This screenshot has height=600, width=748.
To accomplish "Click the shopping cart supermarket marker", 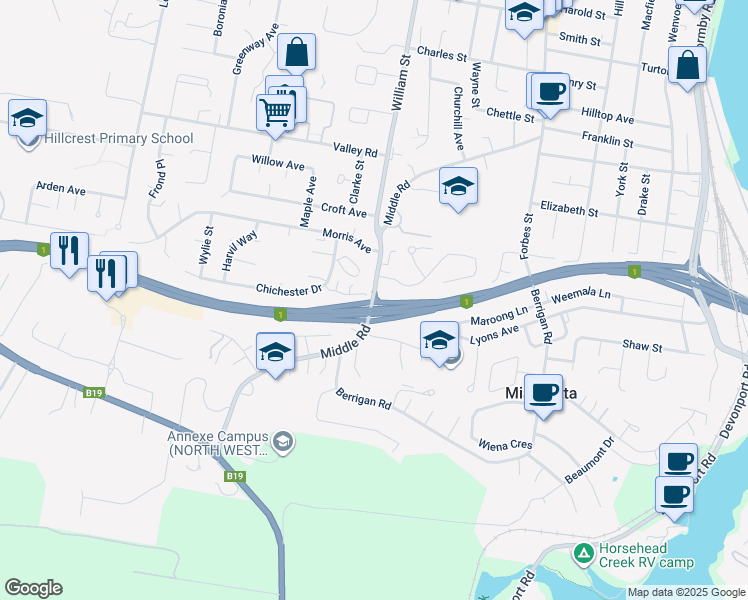I will pos(275,114).
